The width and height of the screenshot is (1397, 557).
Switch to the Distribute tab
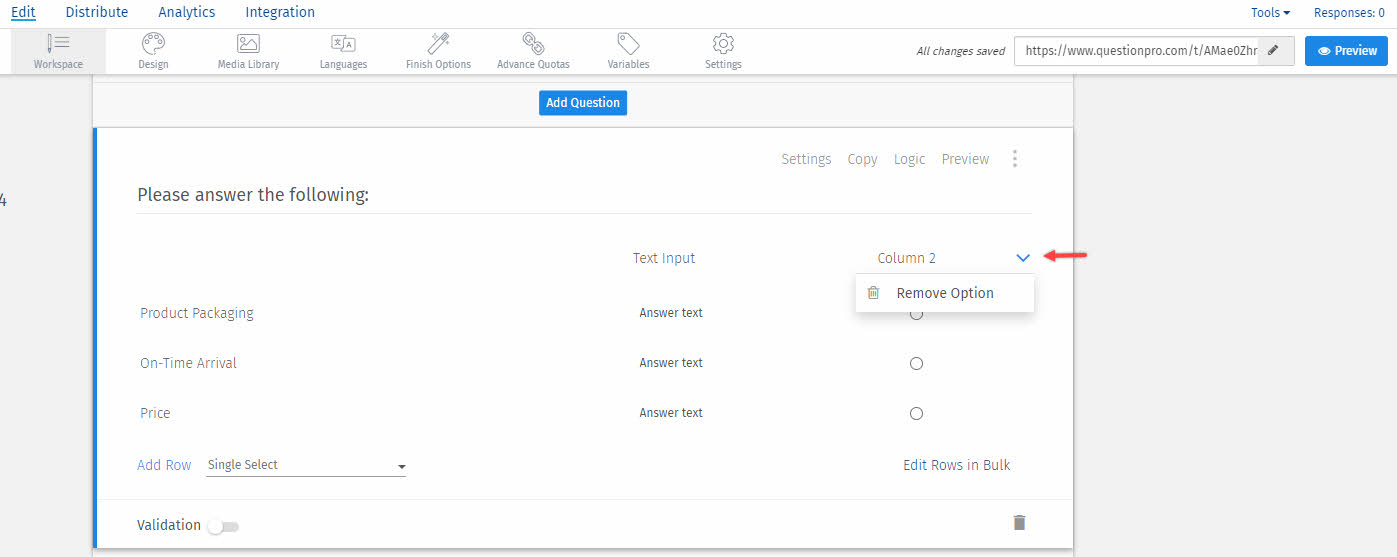97,13
